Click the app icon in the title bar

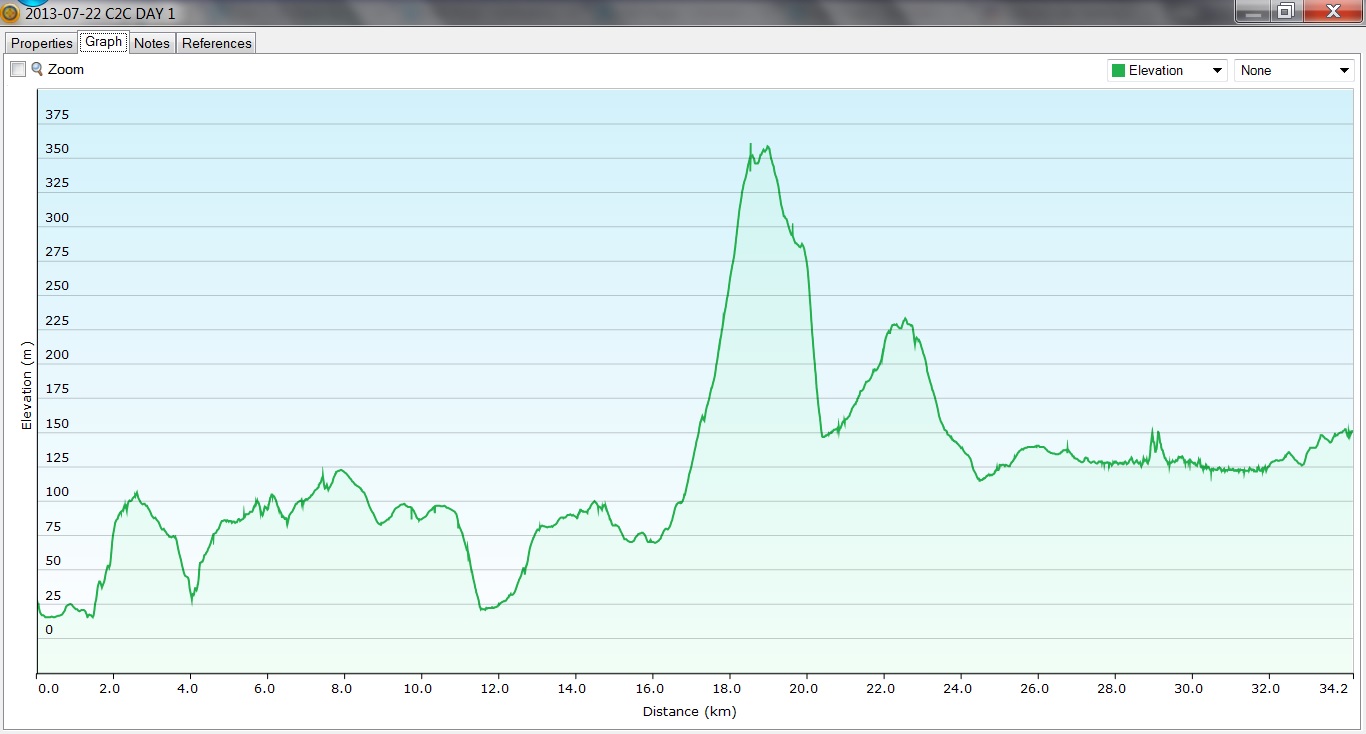[x=10, y=14]
